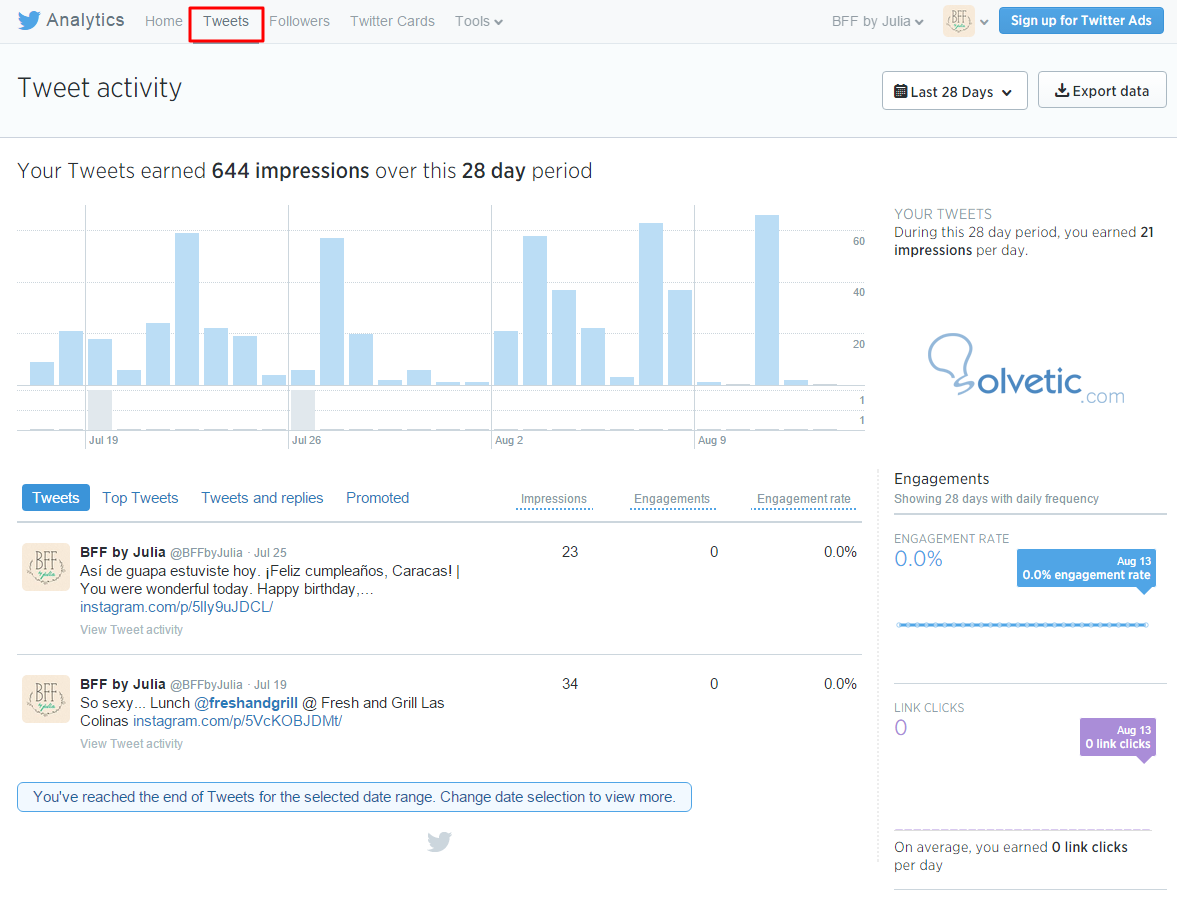Switch to the Top Tweets tab
Viewport: 1177px width, 899px height.
point(140,498)
